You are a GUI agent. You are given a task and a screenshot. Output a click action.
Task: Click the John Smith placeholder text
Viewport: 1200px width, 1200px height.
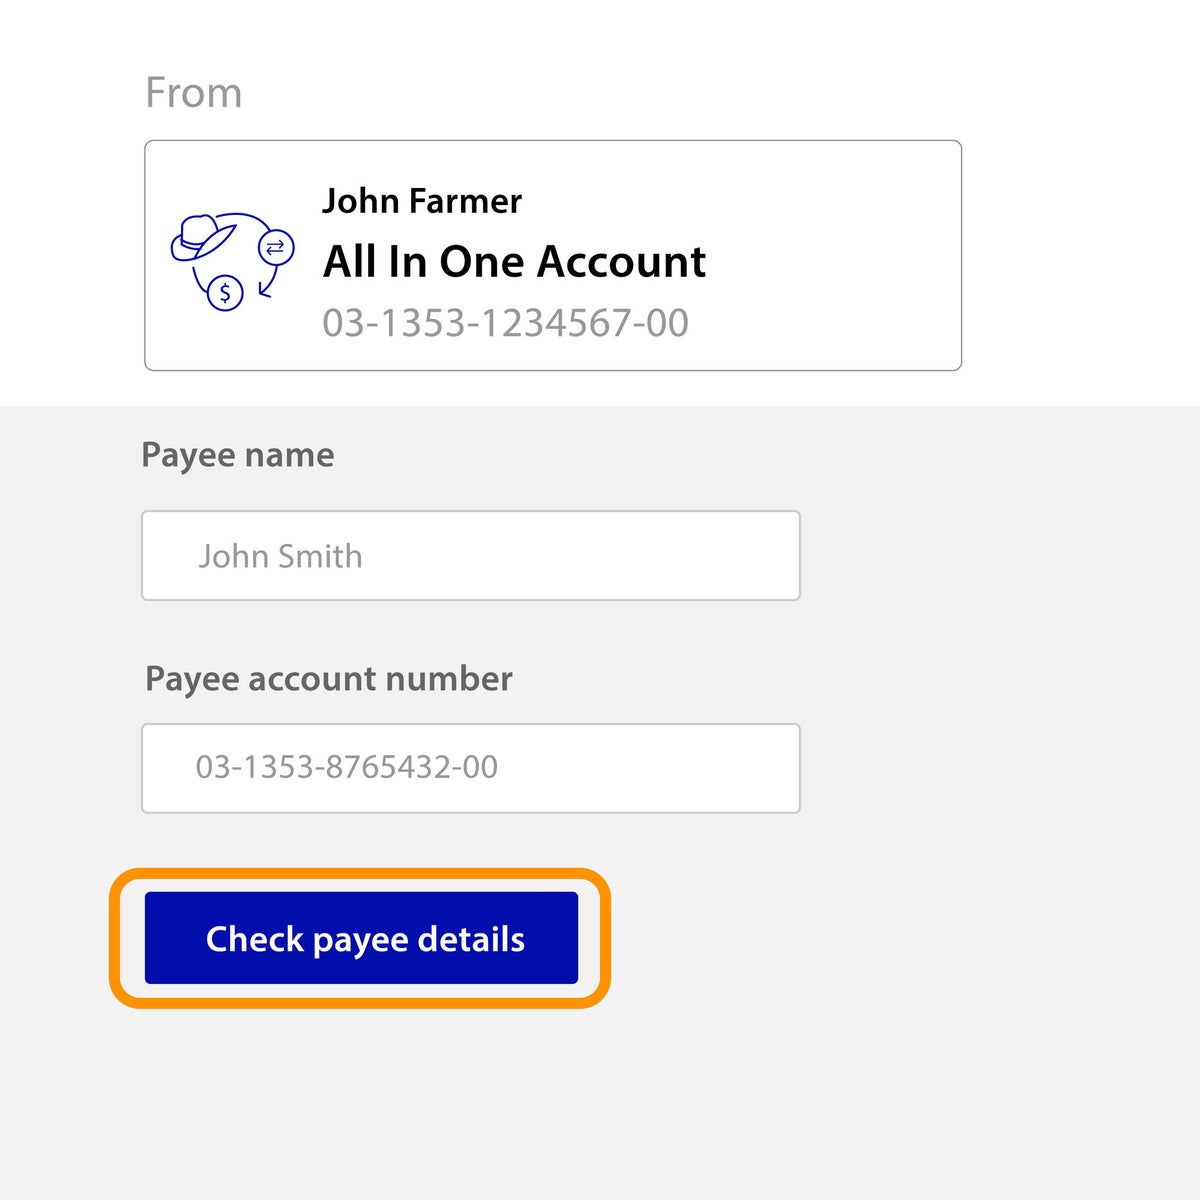coord(281,556)
